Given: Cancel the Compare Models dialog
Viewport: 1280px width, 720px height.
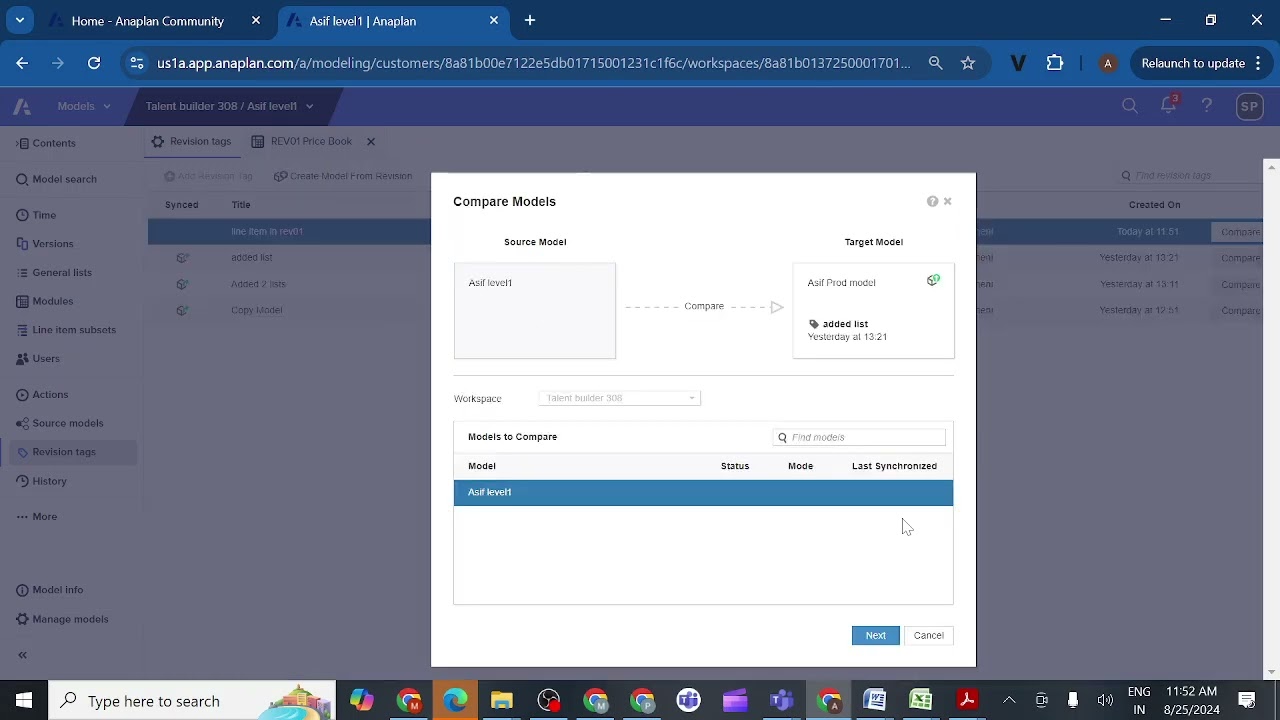Looking at the screenshot, I should pos(928,635).
